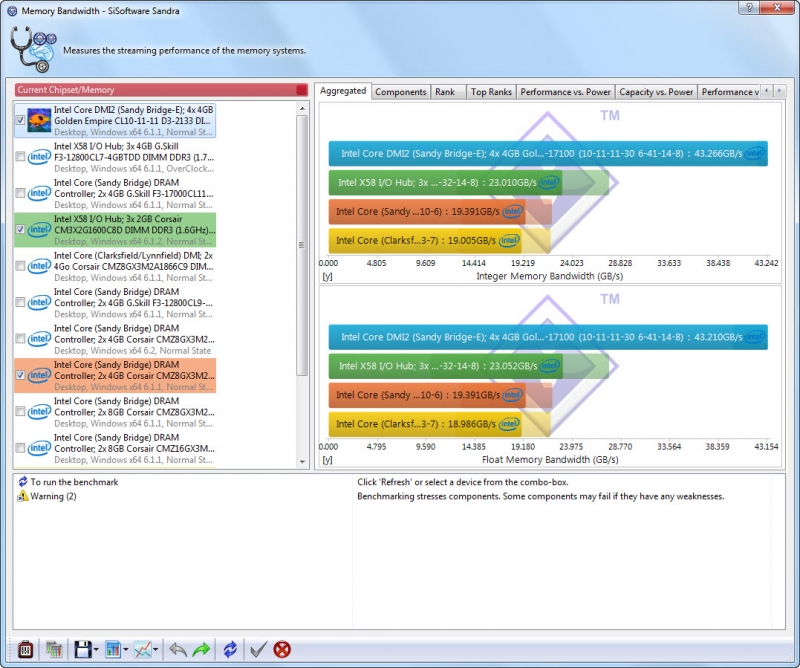The width and height of the screenshot is (800, 668).
Task: Select the Aggregated tab
Action: 343,91
